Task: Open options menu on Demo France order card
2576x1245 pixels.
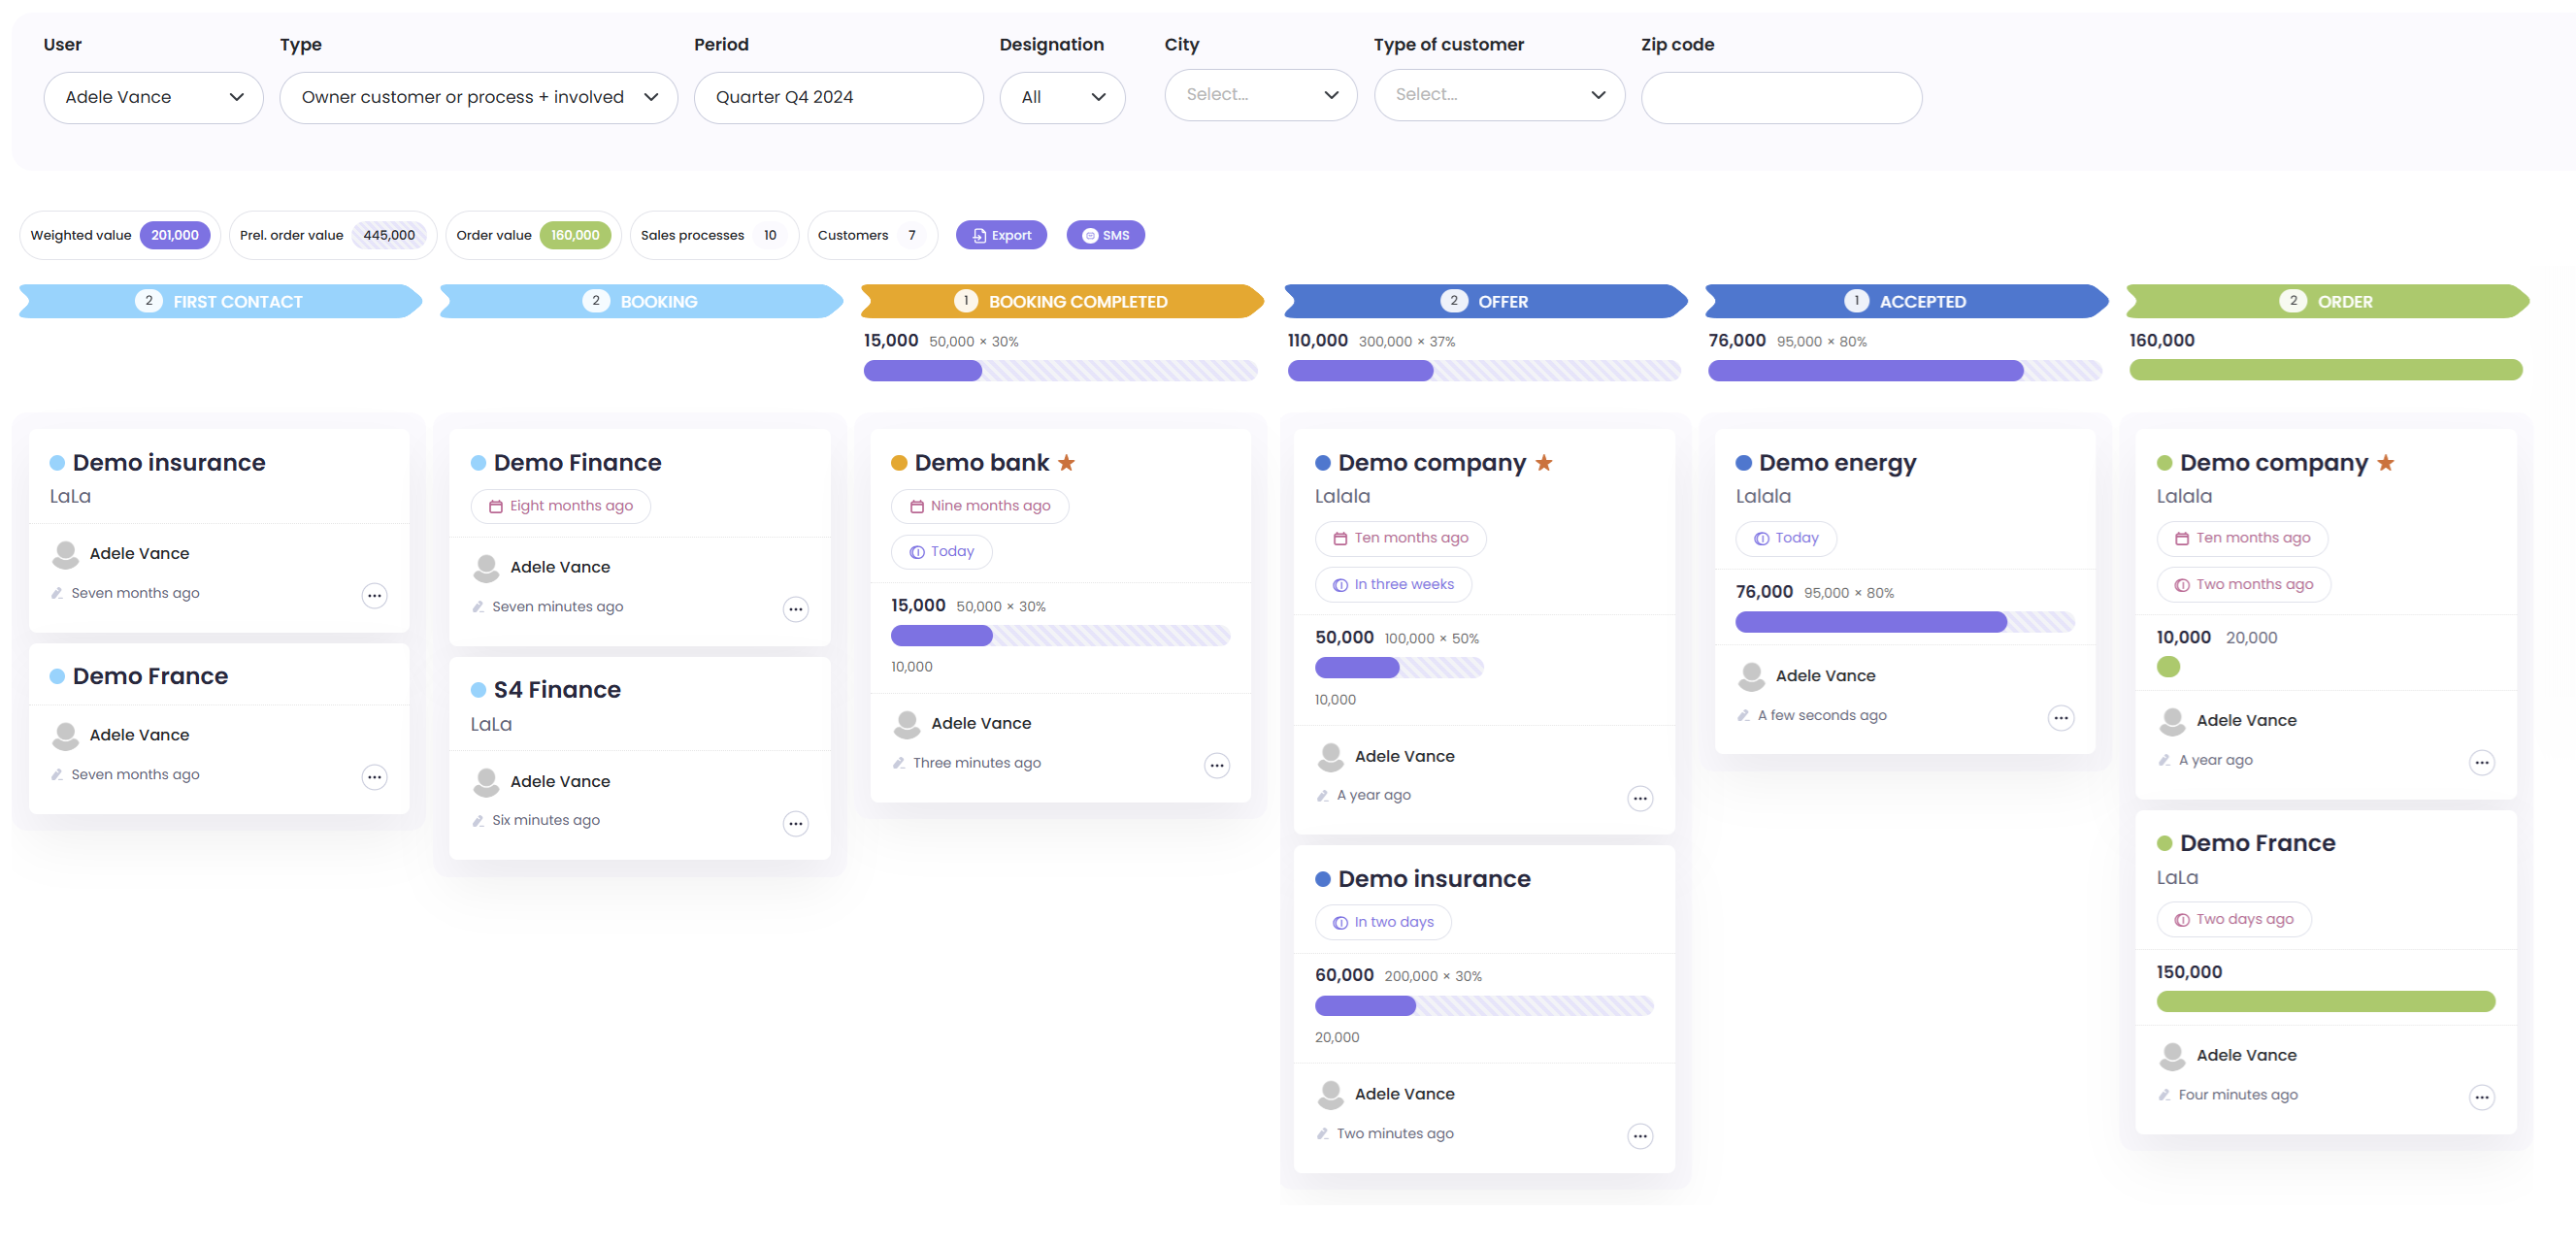Action: tap(2481, 1098)
